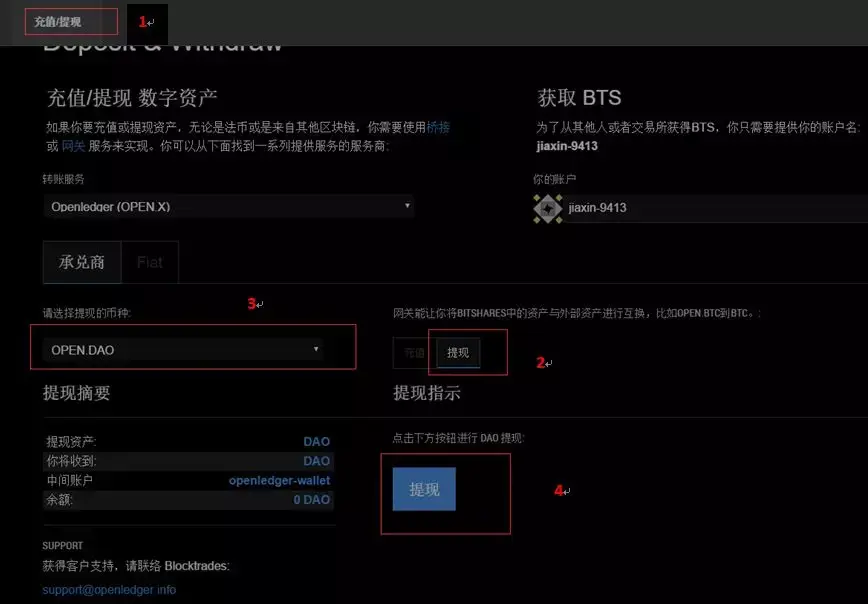Click the jiaxin-9413 account avatar icon
The height and width of the screenshot is (604, 868).
click(547, 210)
